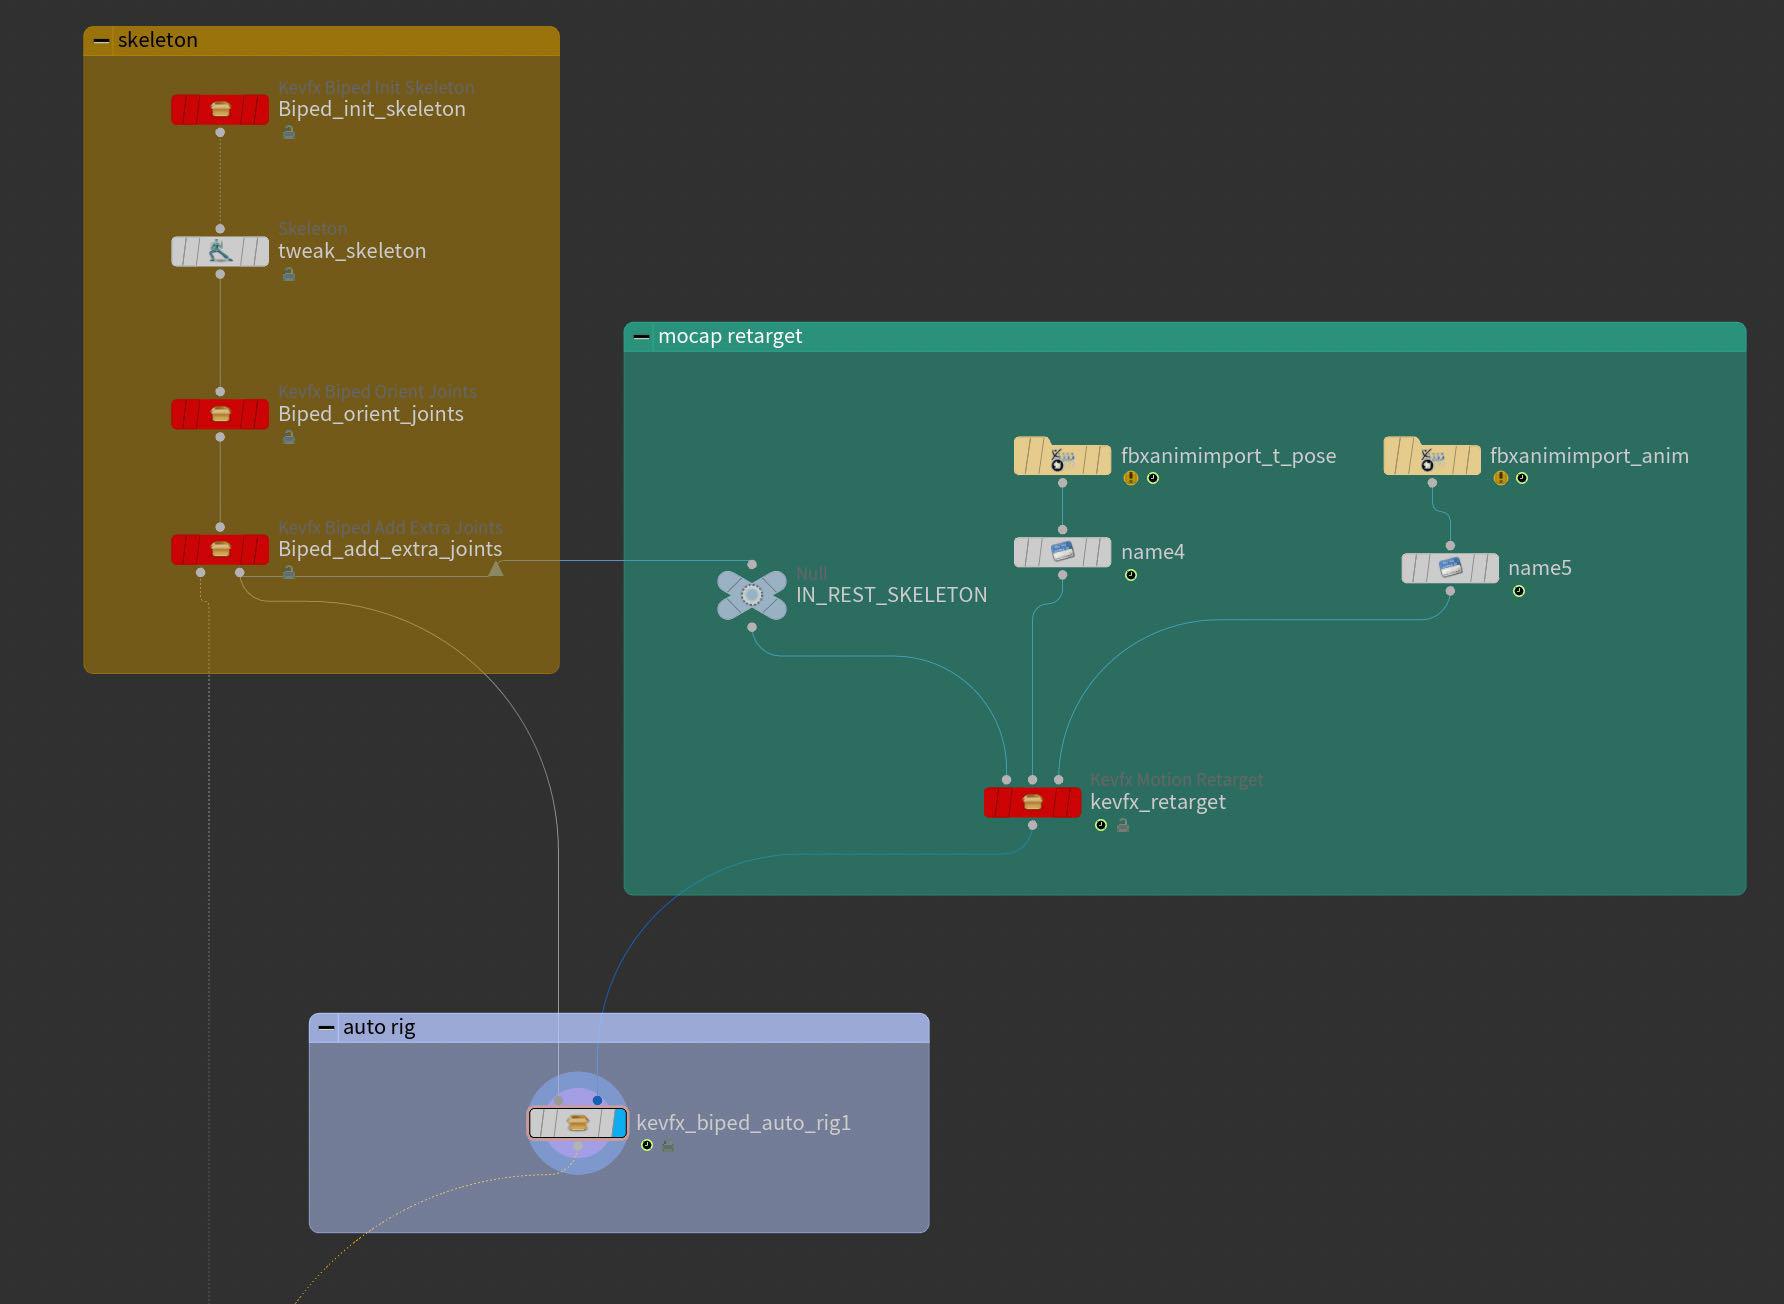Click the Skeleton icon on tweak_skeleton

(220, 251)
